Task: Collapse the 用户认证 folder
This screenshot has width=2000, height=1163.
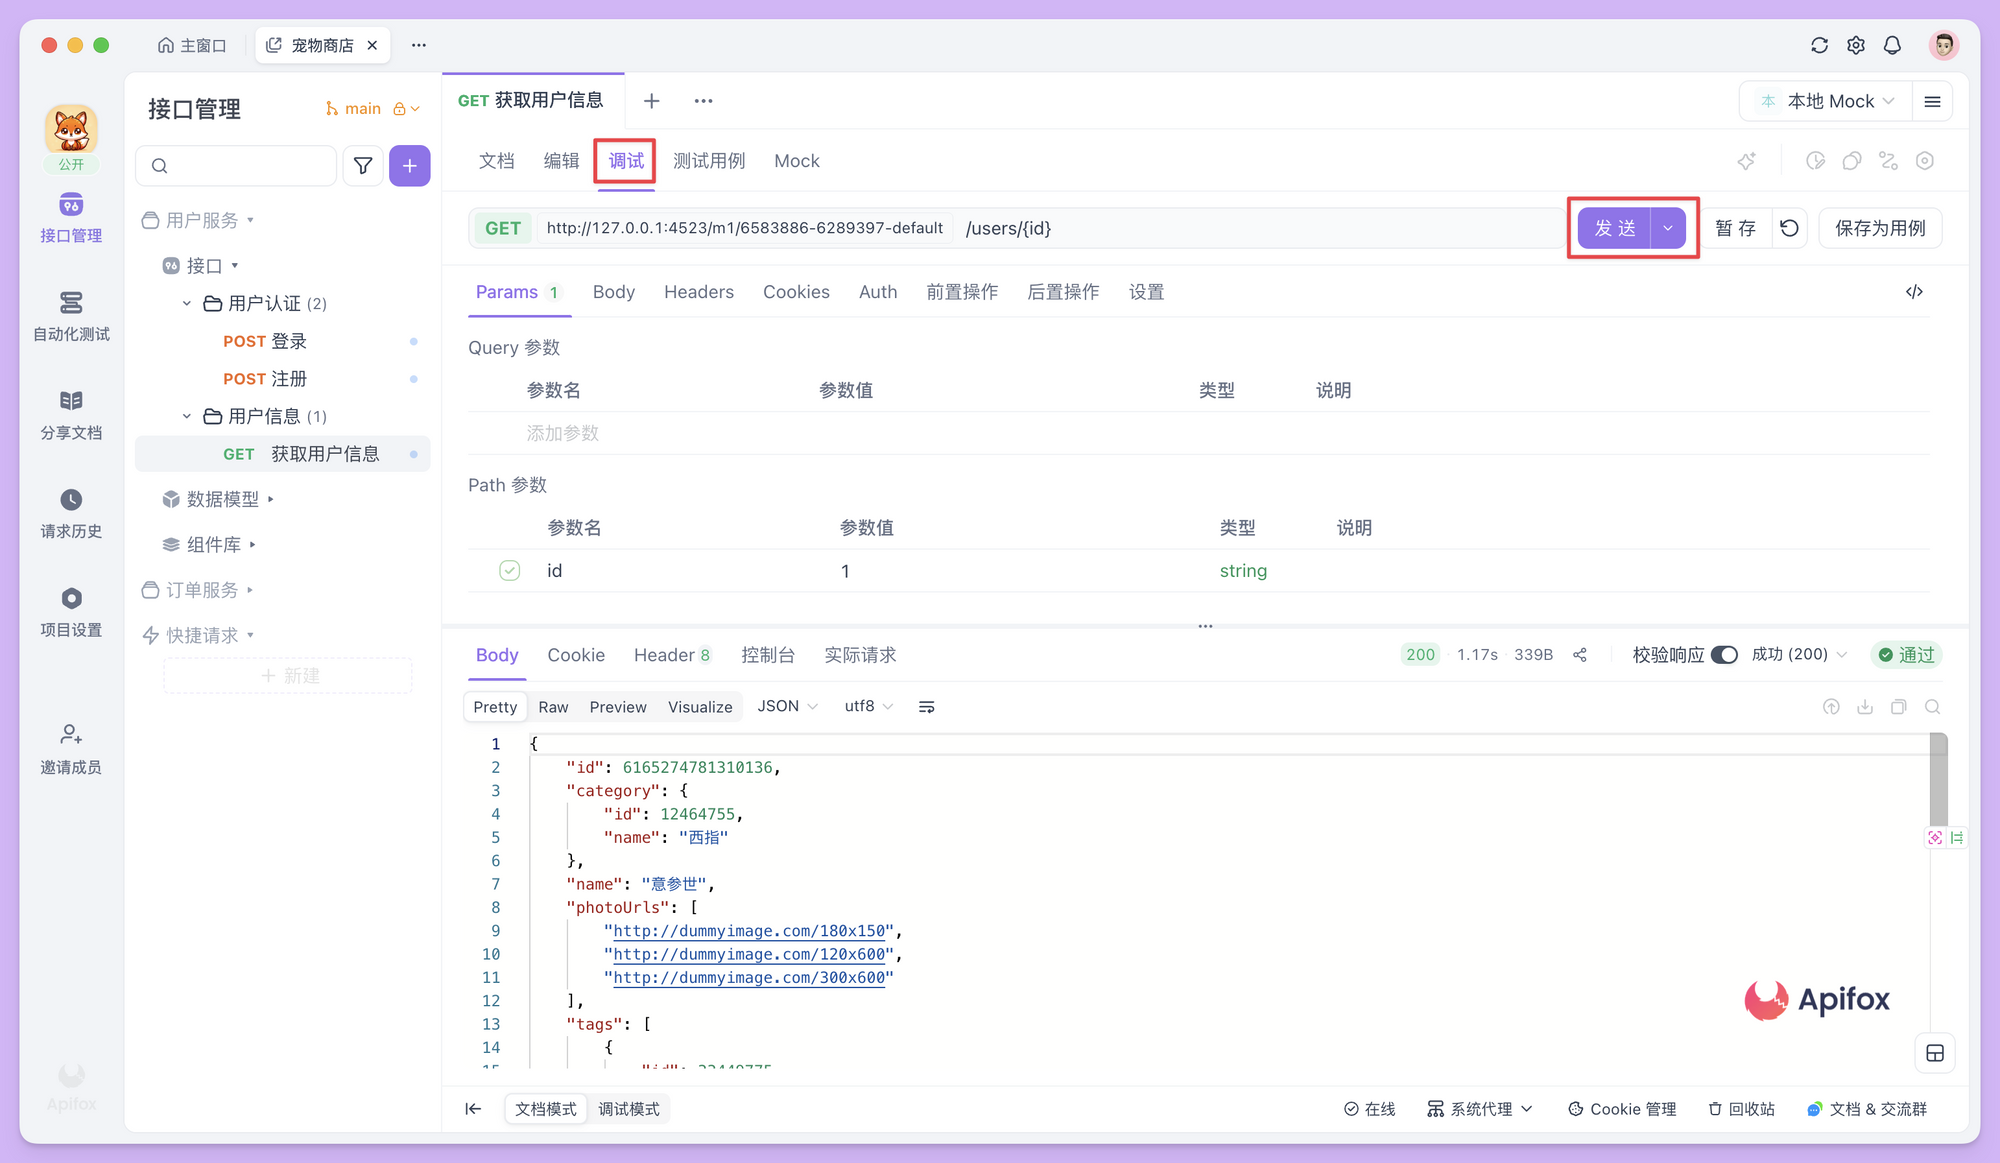Action: coord(187,303)
